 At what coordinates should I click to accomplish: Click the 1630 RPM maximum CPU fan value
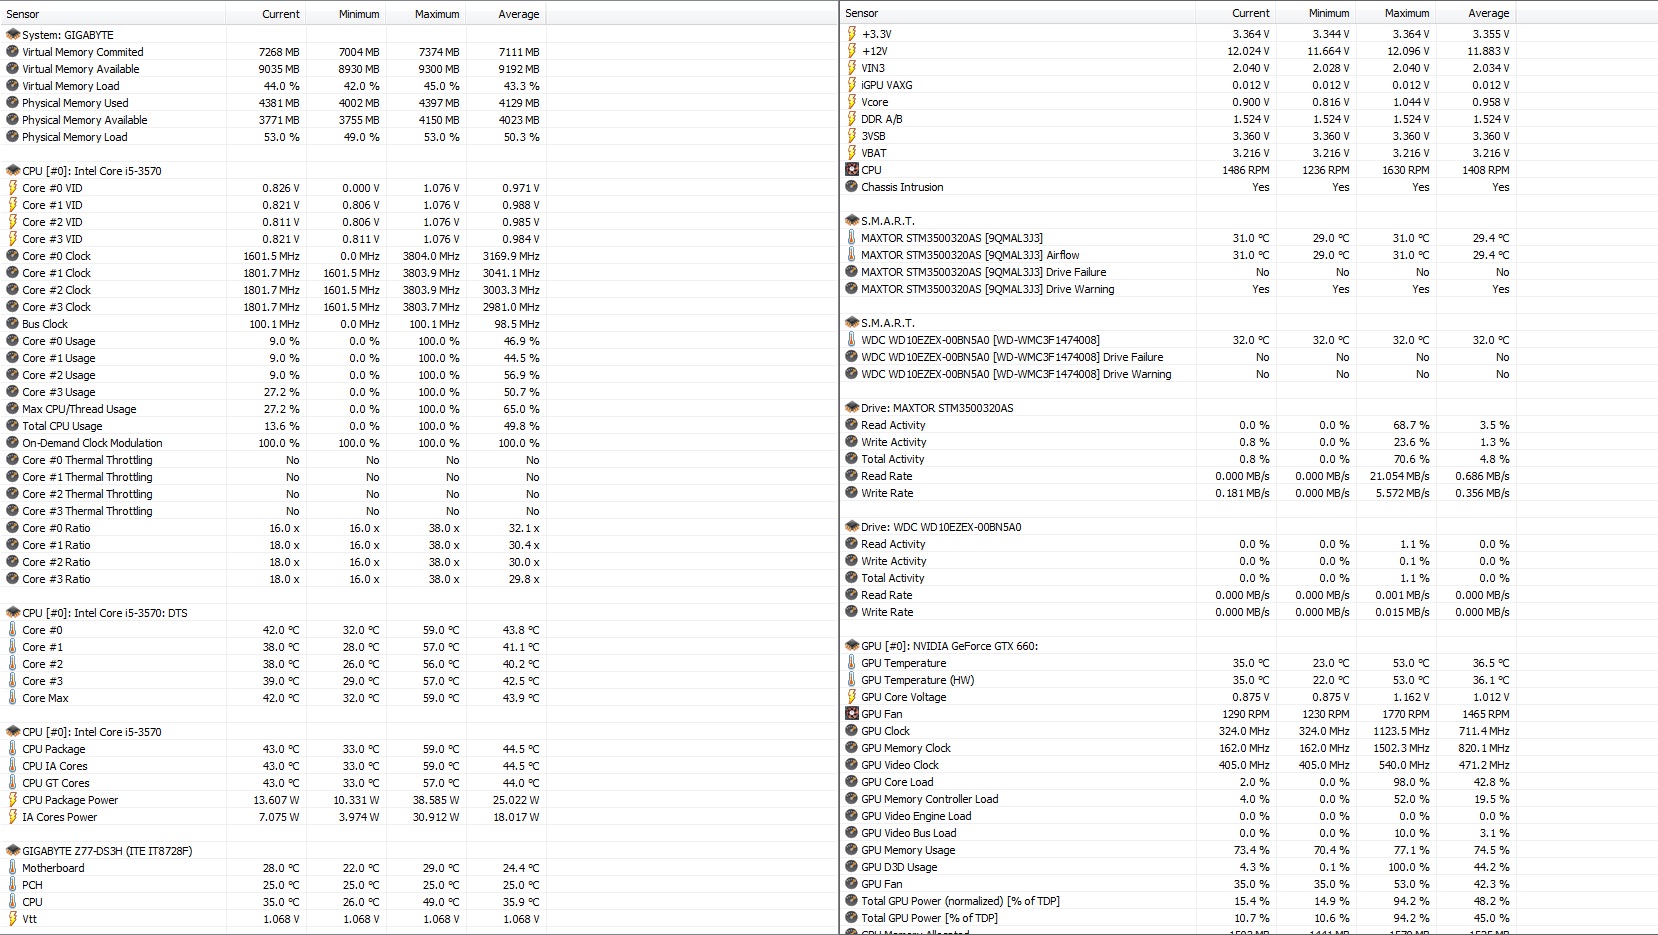[x=1405, y=170]
